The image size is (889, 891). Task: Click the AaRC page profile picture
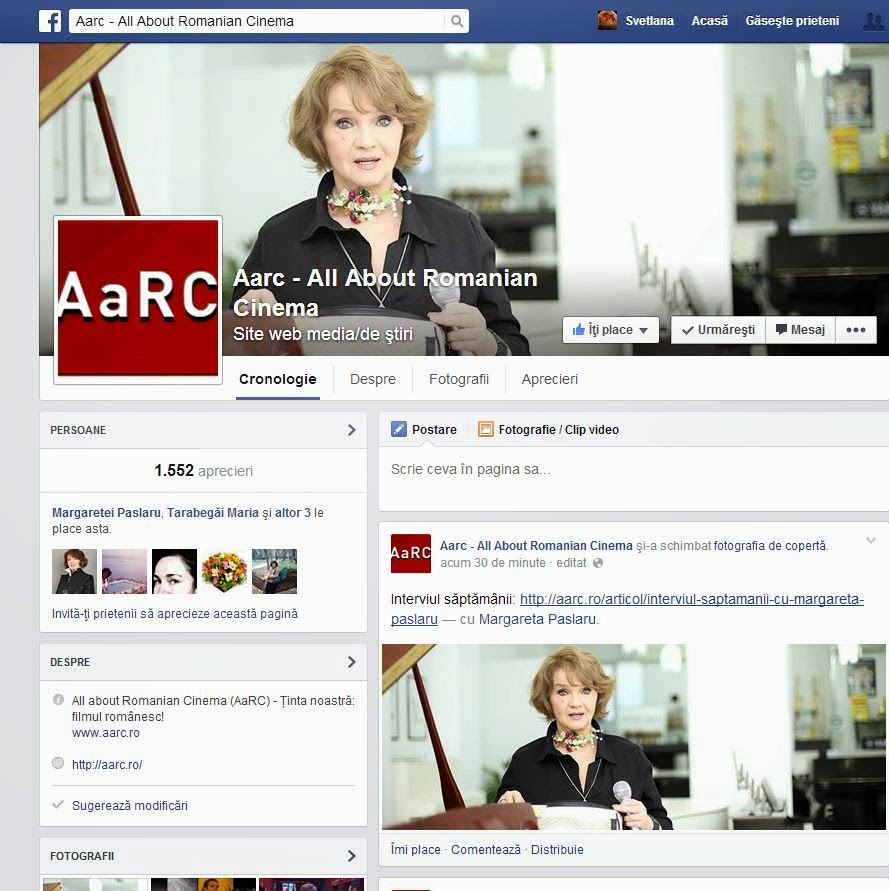coord(138,299)
